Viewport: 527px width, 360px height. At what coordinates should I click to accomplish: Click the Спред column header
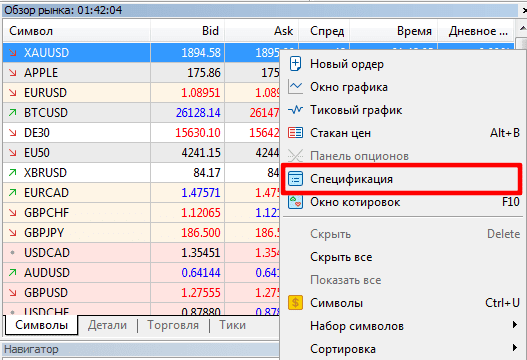tap(324, 31)
